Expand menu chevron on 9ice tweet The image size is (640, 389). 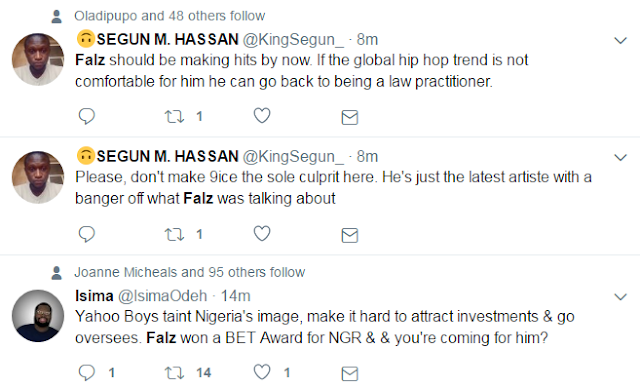click(620, 158)
